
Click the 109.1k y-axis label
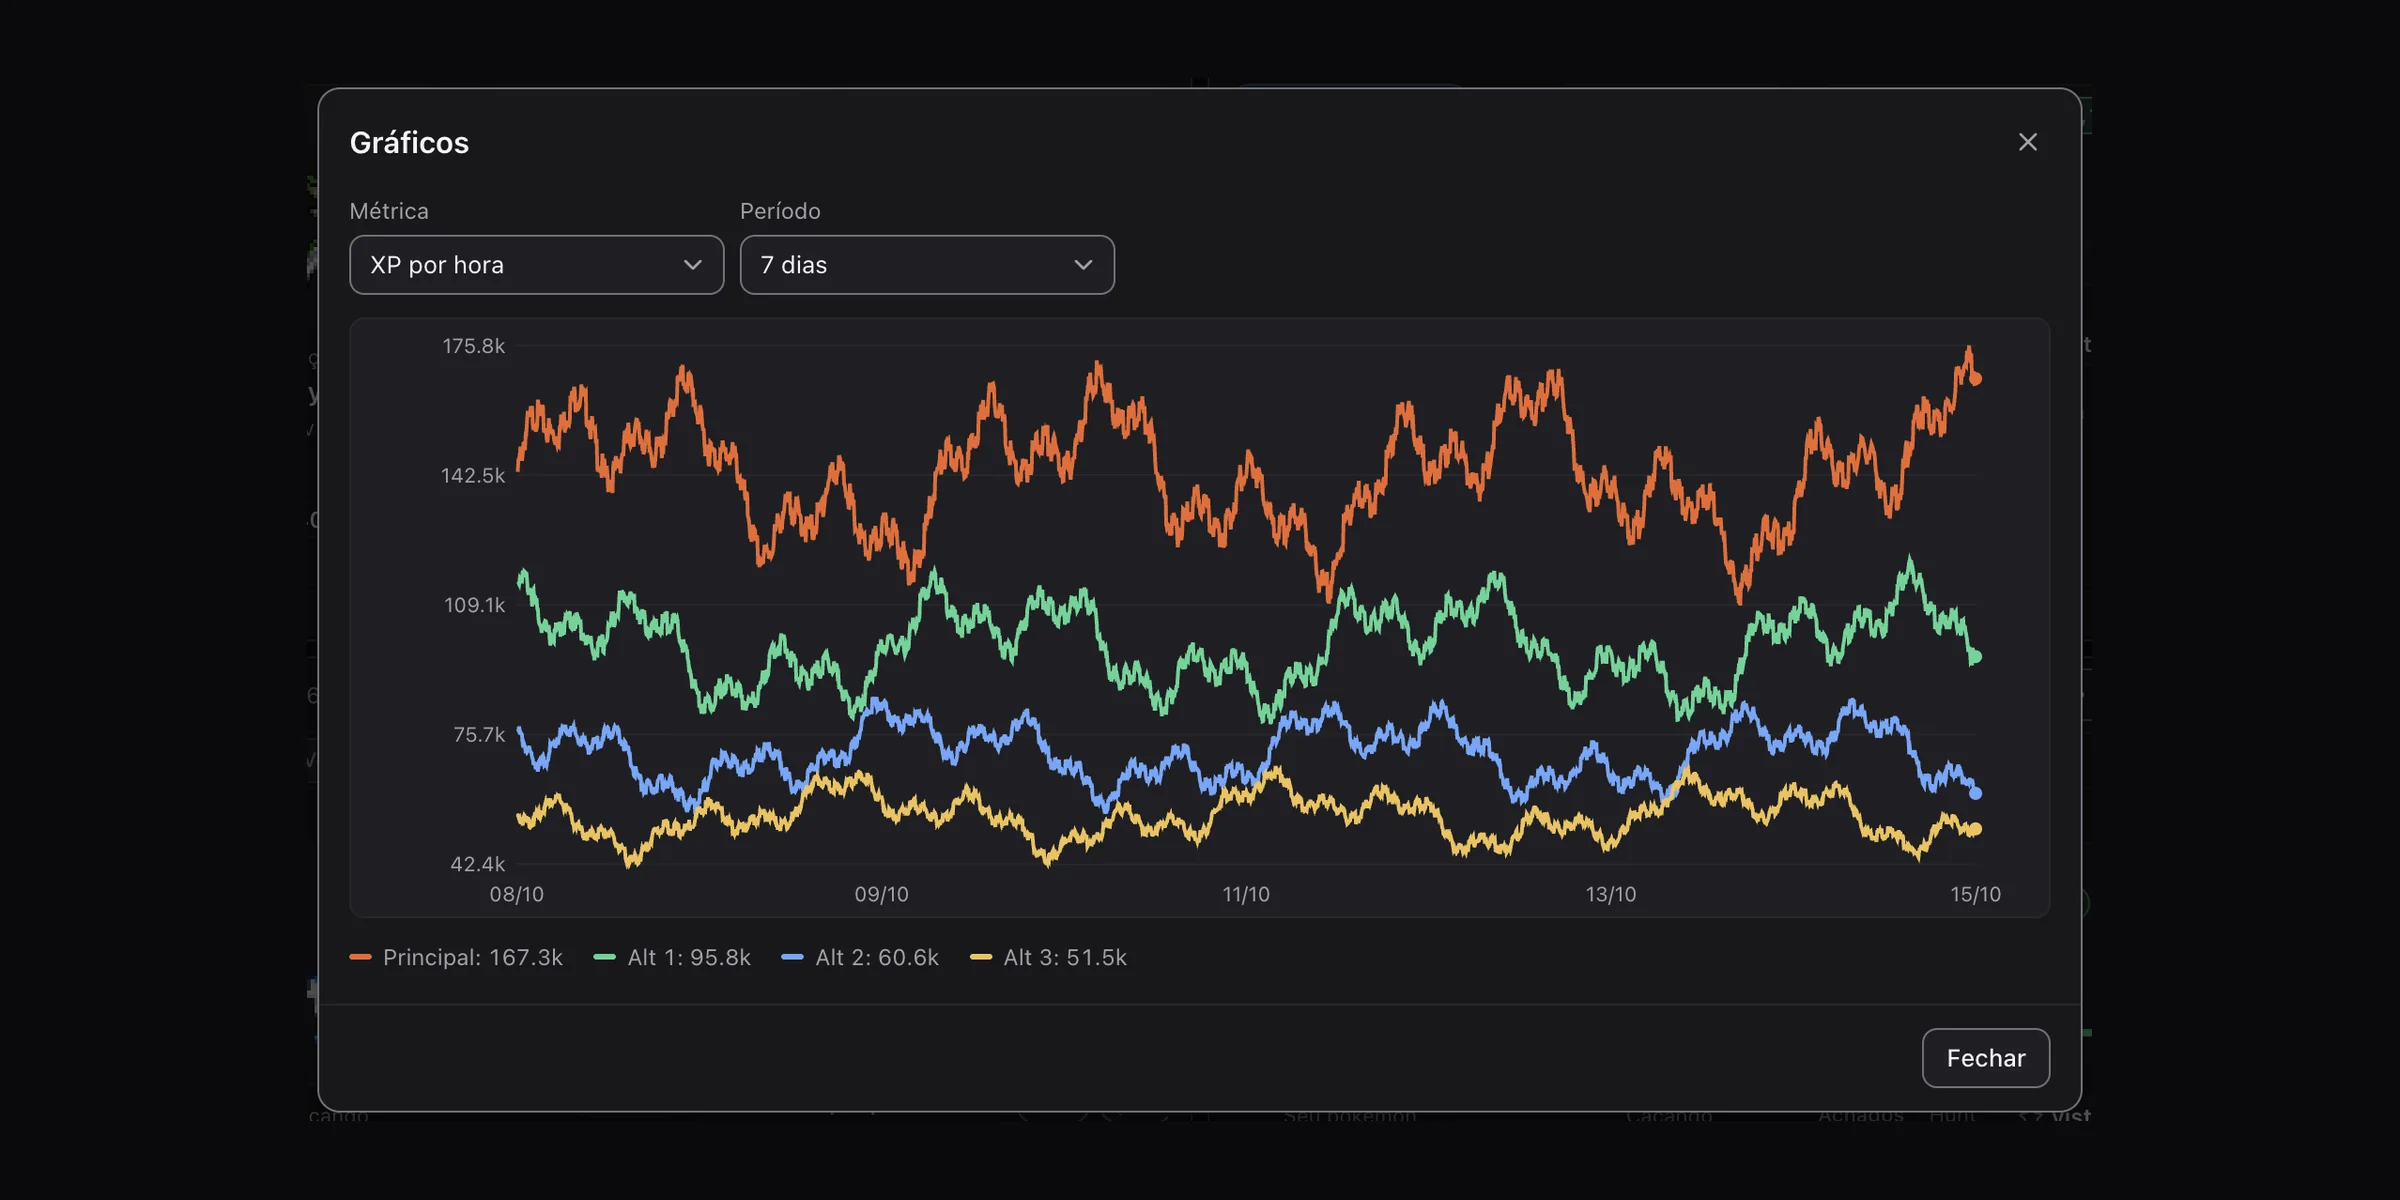[x=475, y=605]
